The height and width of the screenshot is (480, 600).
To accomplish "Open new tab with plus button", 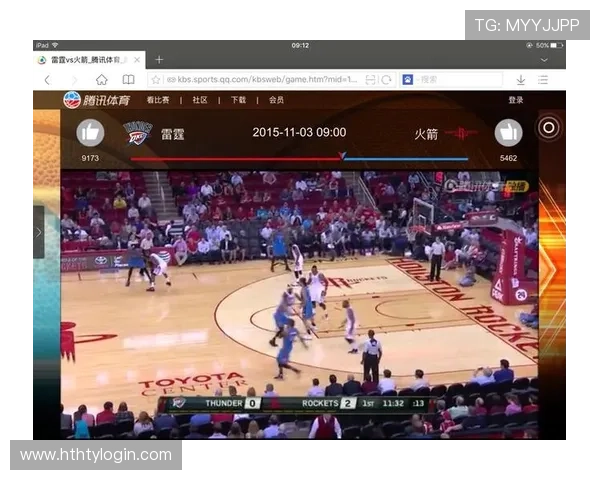I will 158,60.
